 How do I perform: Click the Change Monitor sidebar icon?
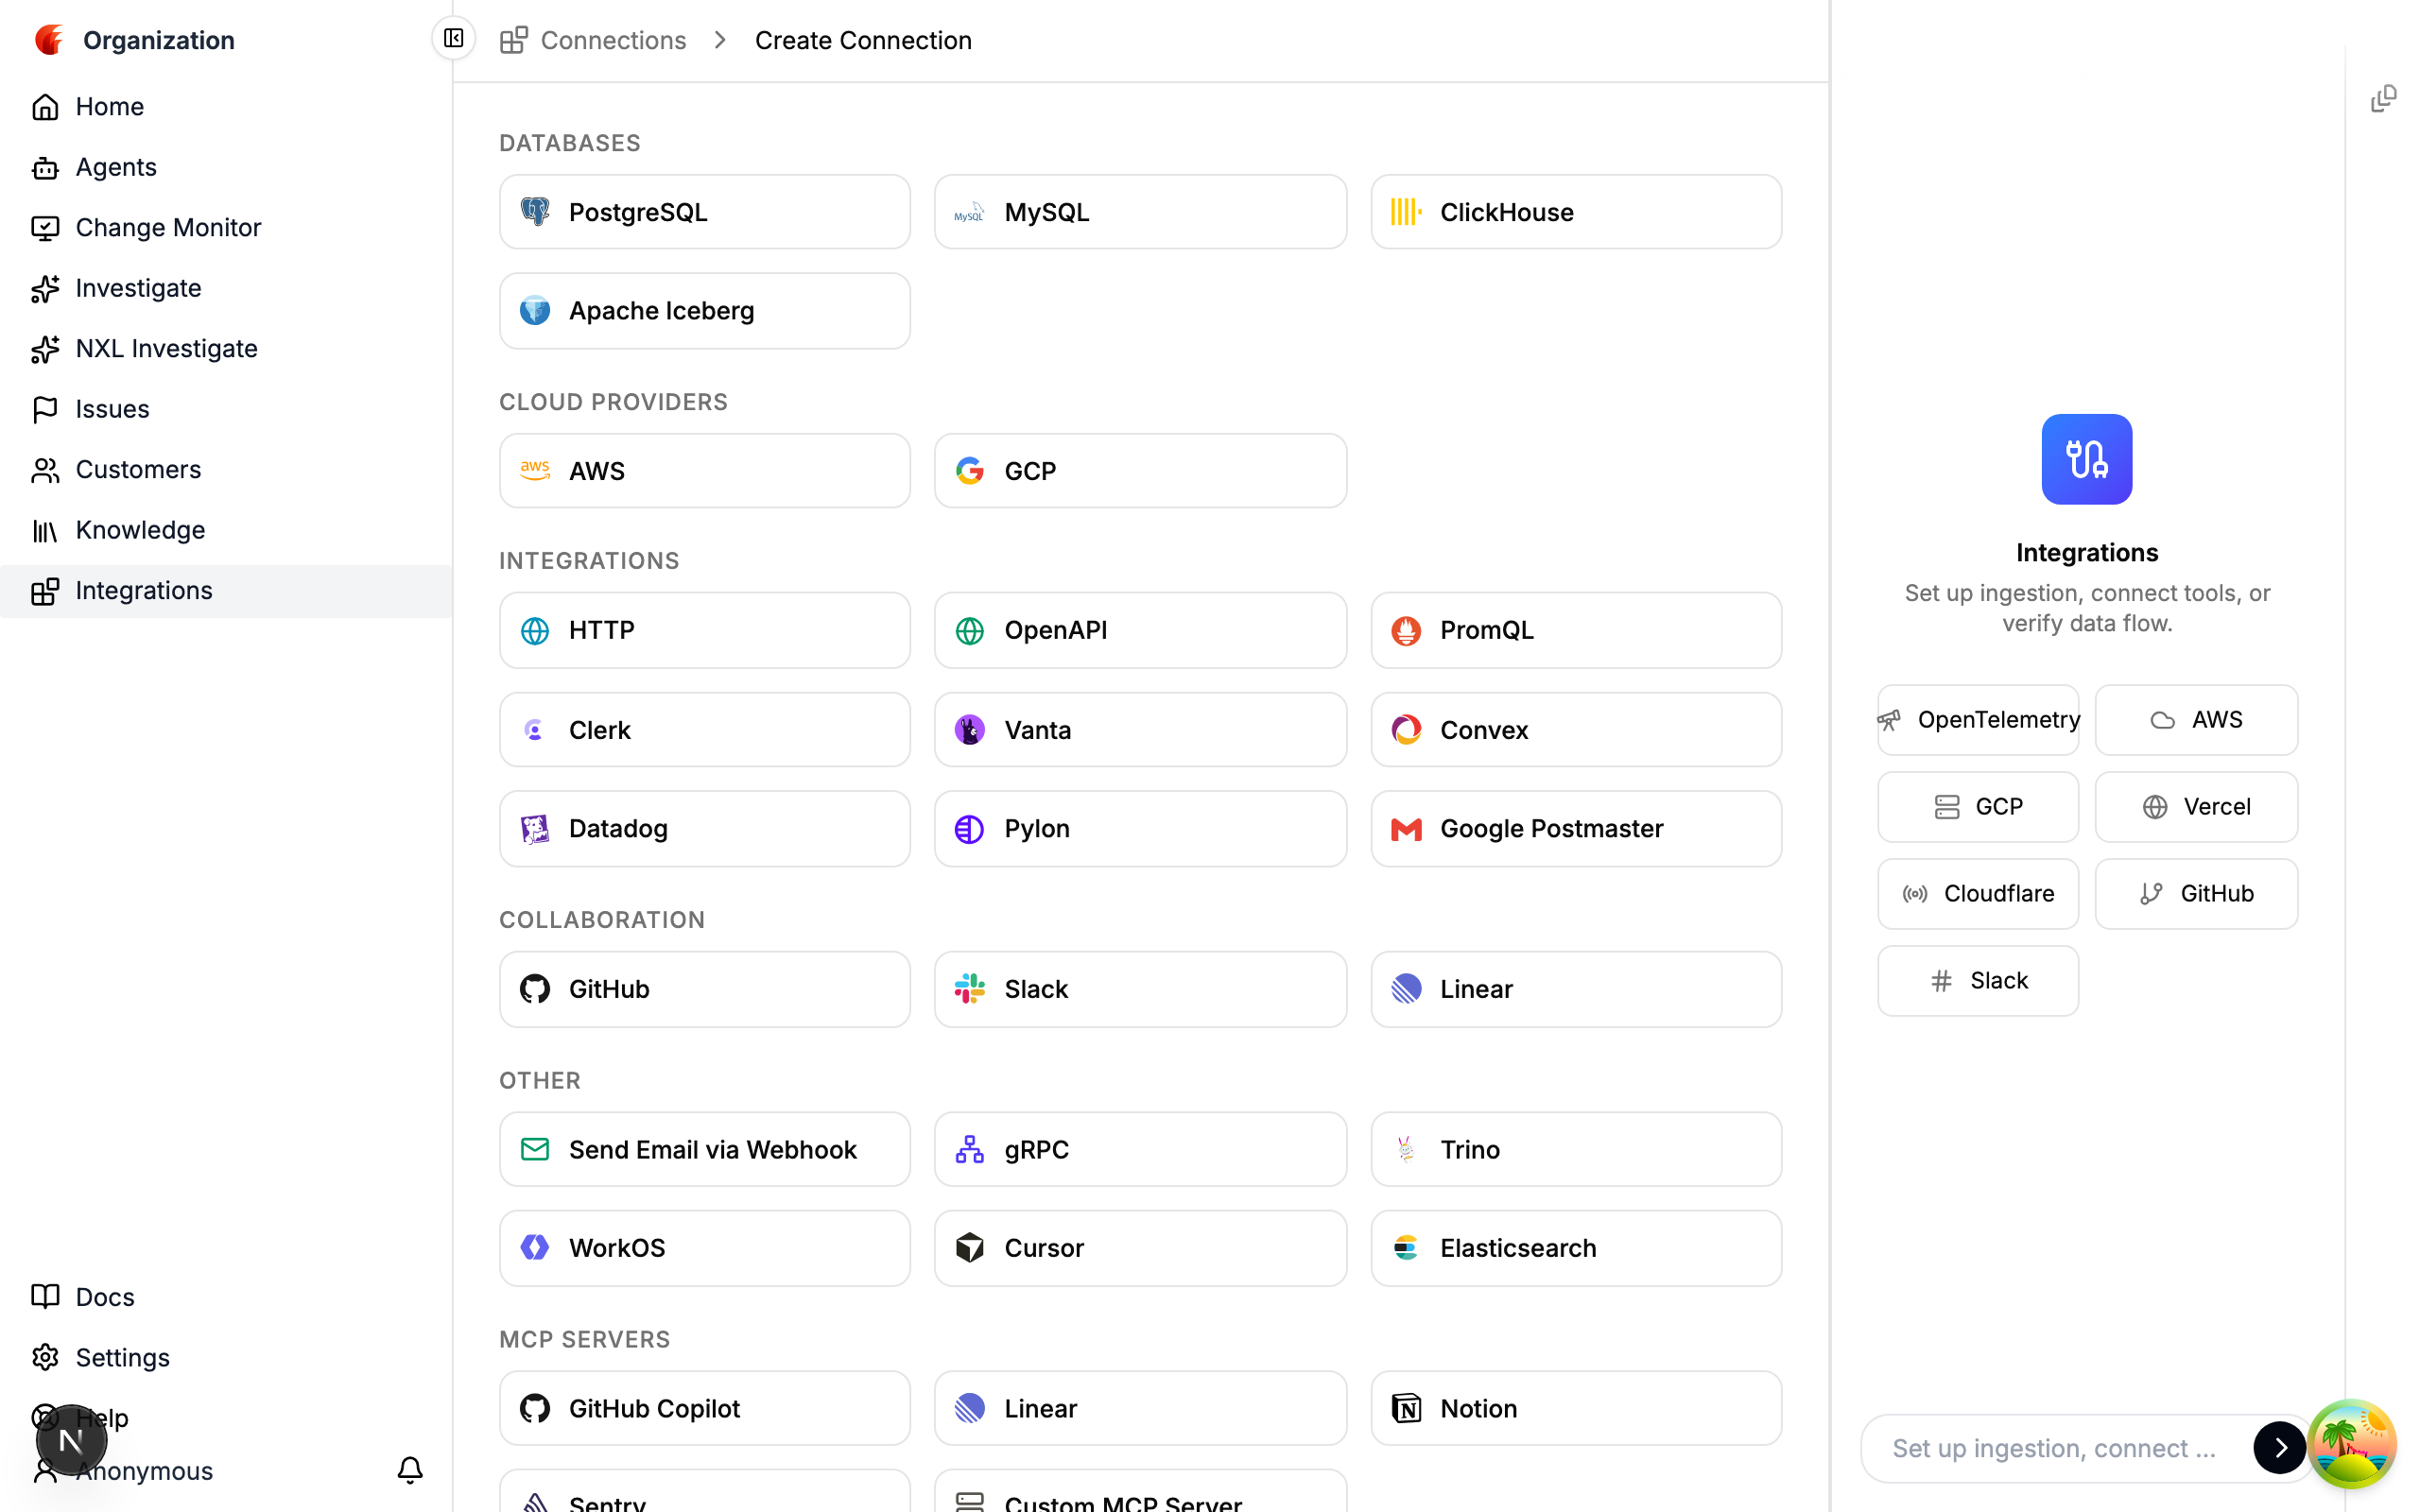pos(46,227)
